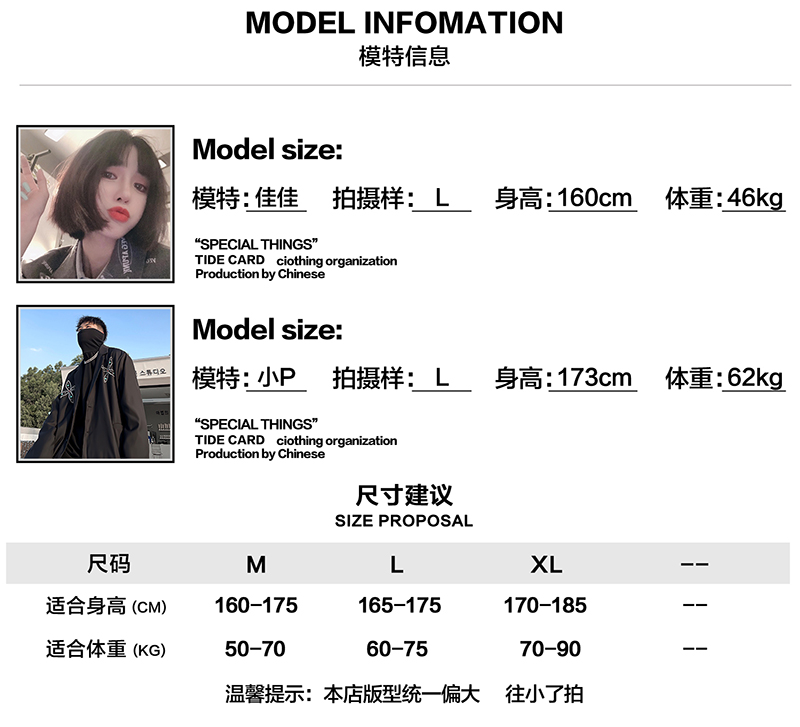Viewport: 800px width, 727px height.
Task: Click the 温馨提示 sizing note text
Action: pos(404,693)
